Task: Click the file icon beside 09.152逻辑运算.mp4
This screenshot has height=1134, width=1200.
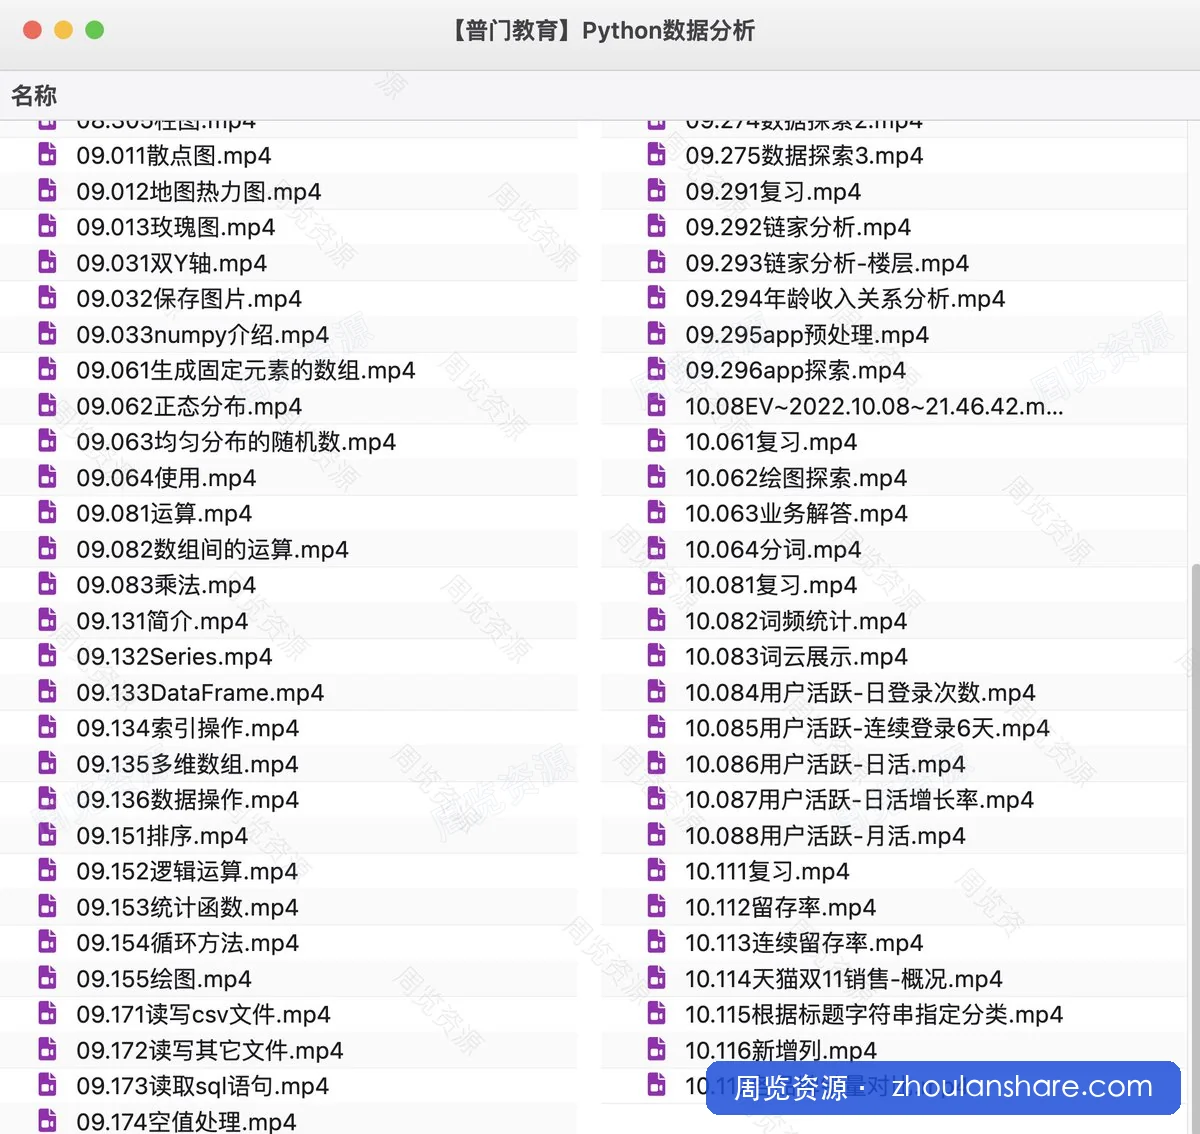Action: (47, 871)
